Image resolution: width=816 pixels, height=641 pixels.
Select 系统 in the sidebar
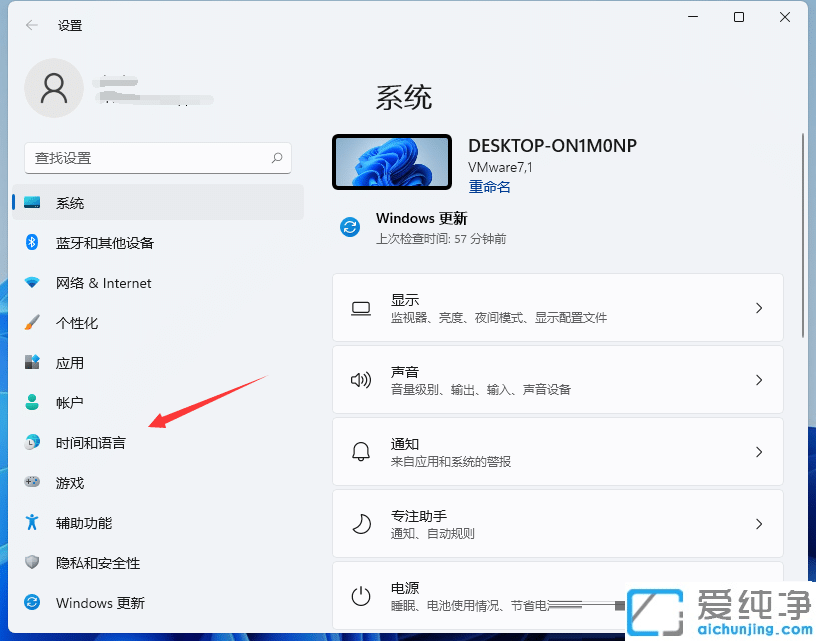tap(158, 202)
